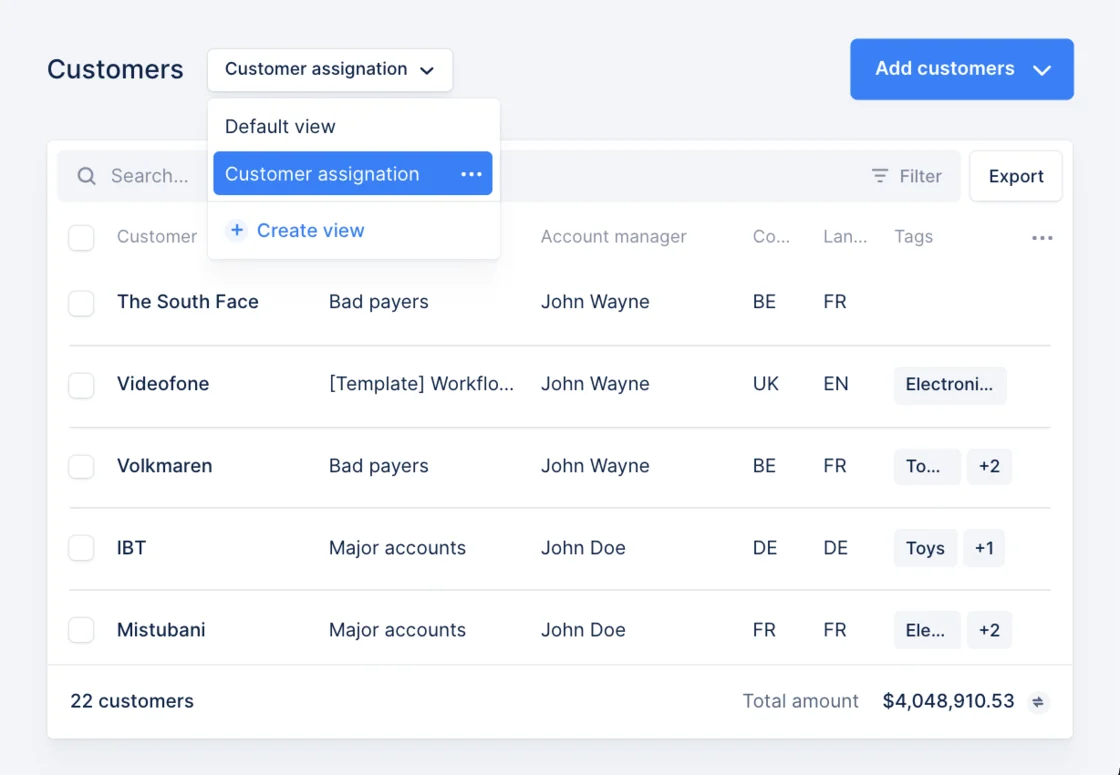Collapse the Customer assignation view dropdown
Image resolution: width=1120 pixels, height=775 pixels.
330,70
